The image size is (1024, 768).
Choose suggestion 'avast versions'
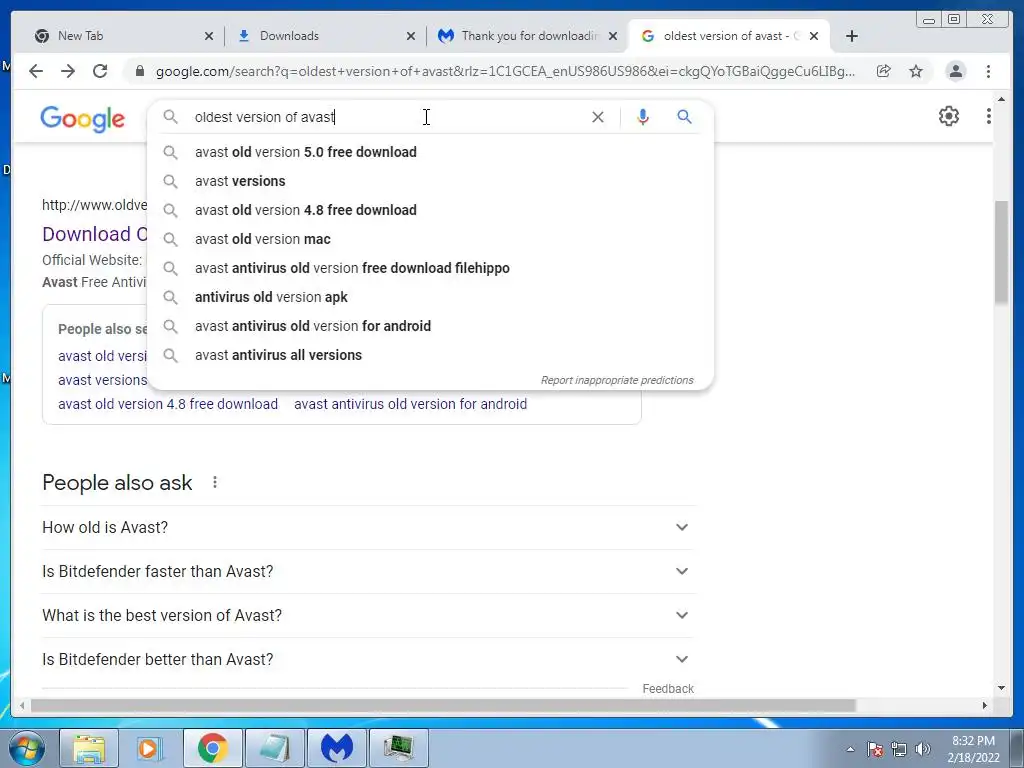[x=430, y=181]
